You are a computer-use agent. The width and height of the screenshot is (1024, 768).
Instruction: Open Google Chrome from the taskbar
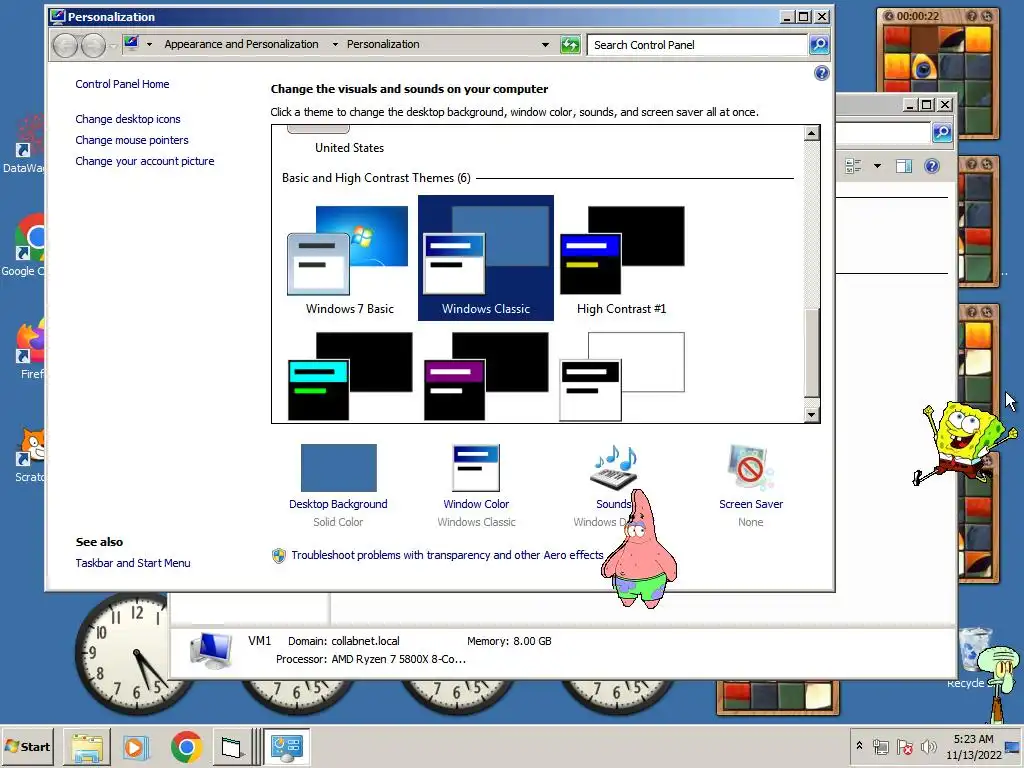pyautogui.click(x=186, y=747)
